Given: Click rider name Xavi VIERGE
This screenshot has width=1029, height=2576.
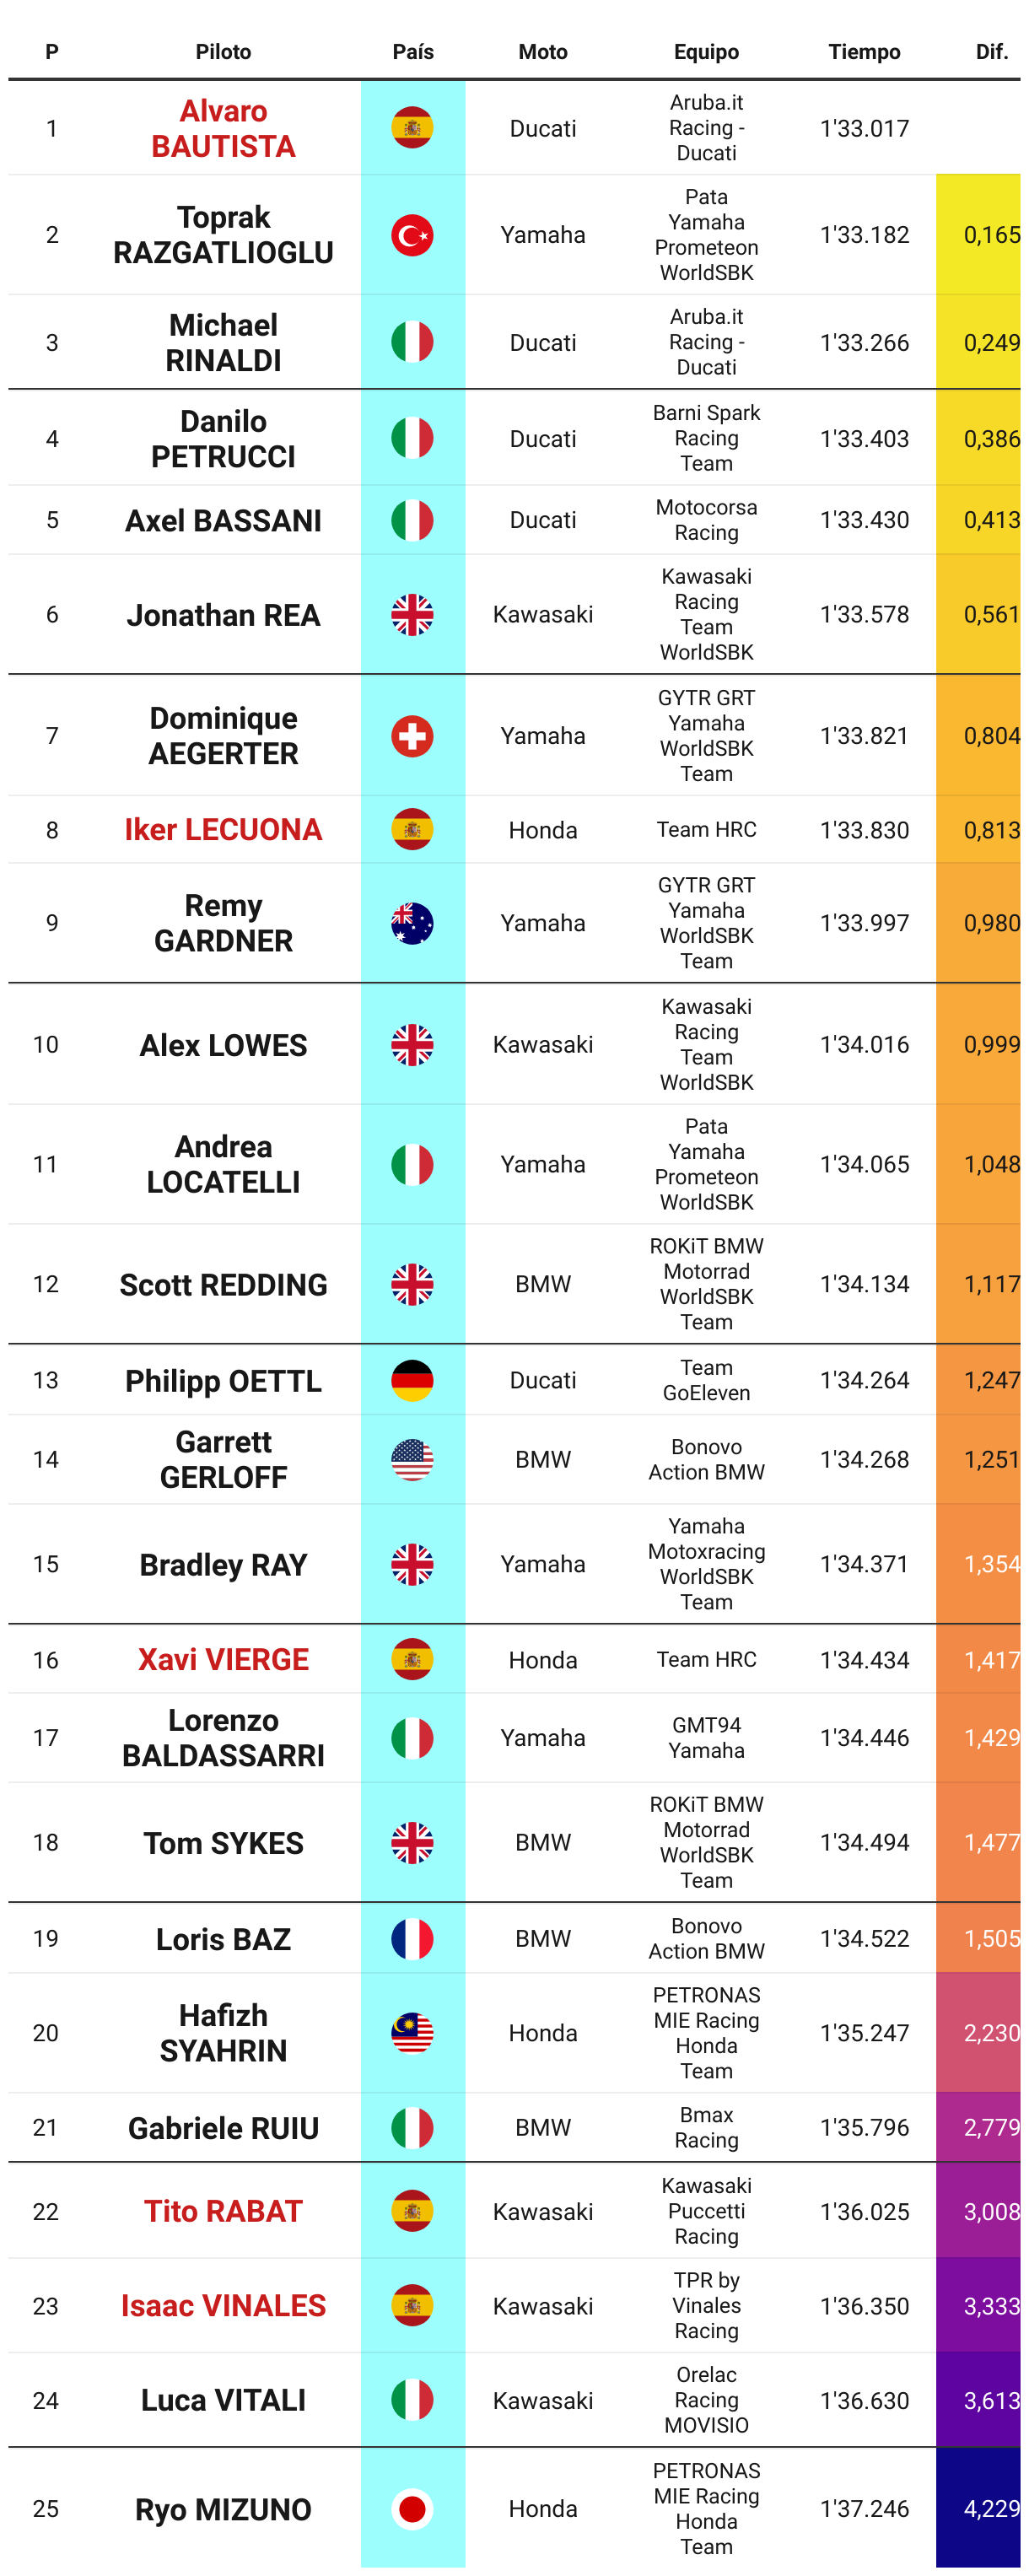Looking at the screenshot, I should pos(223,1659).
